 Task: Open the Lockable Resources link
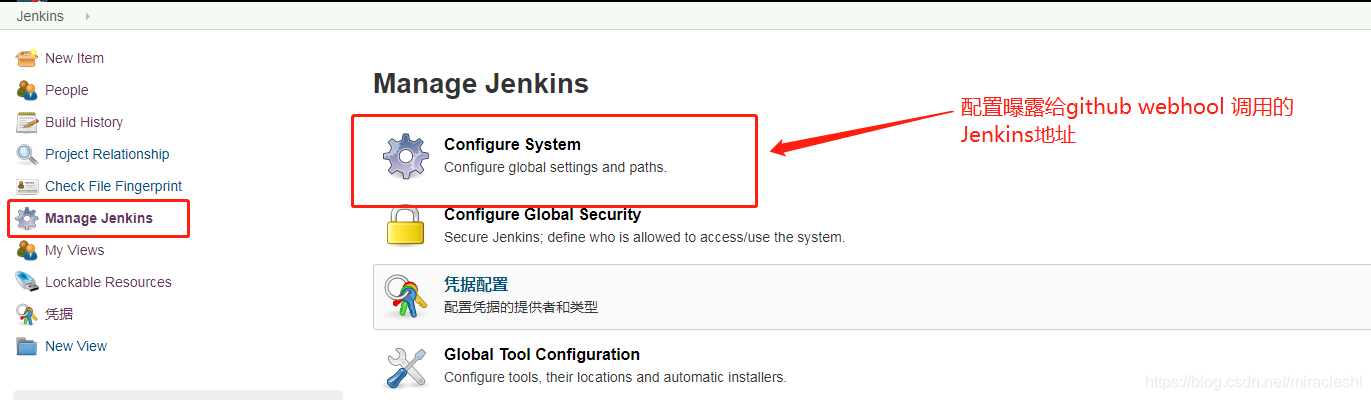coord(108,282)
